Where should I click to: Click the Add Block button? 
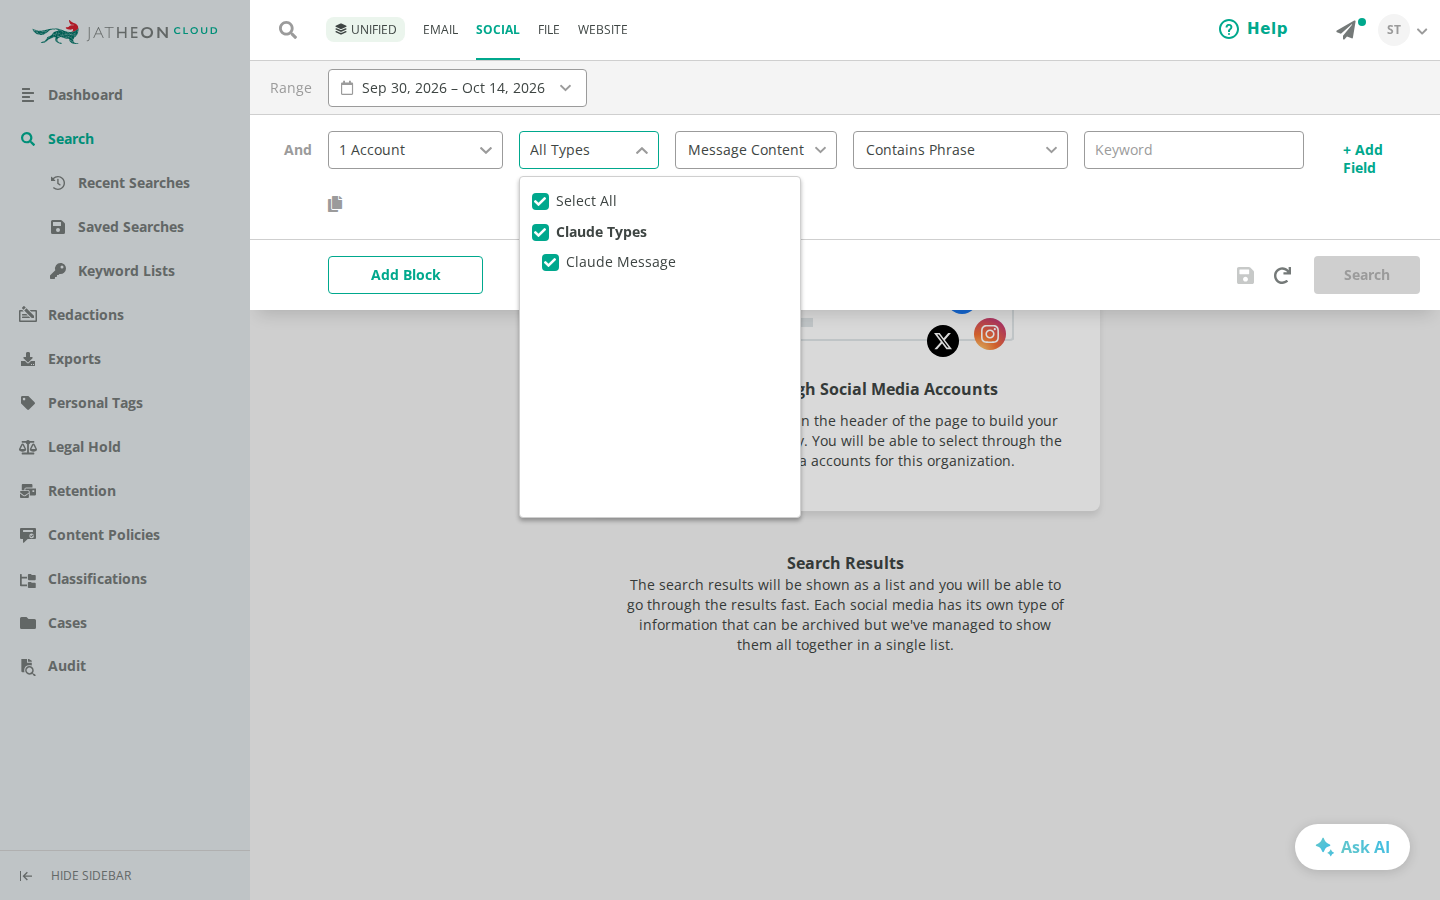[x=405, y=275]
